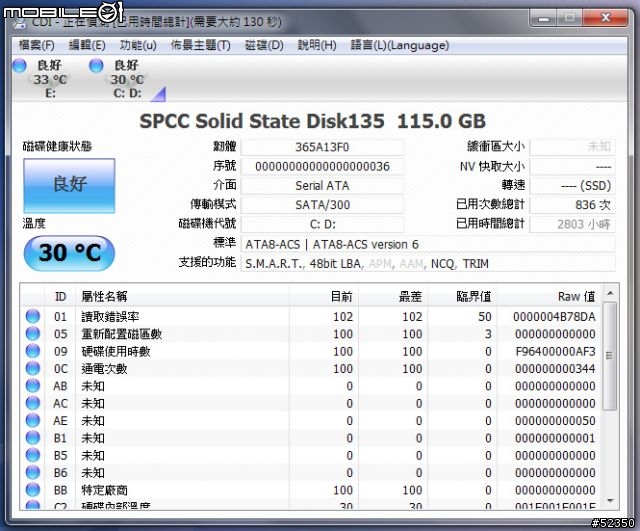640x531 pixels.
Task: Click the firmware field 365A13F0
Action: pos(322,147)
